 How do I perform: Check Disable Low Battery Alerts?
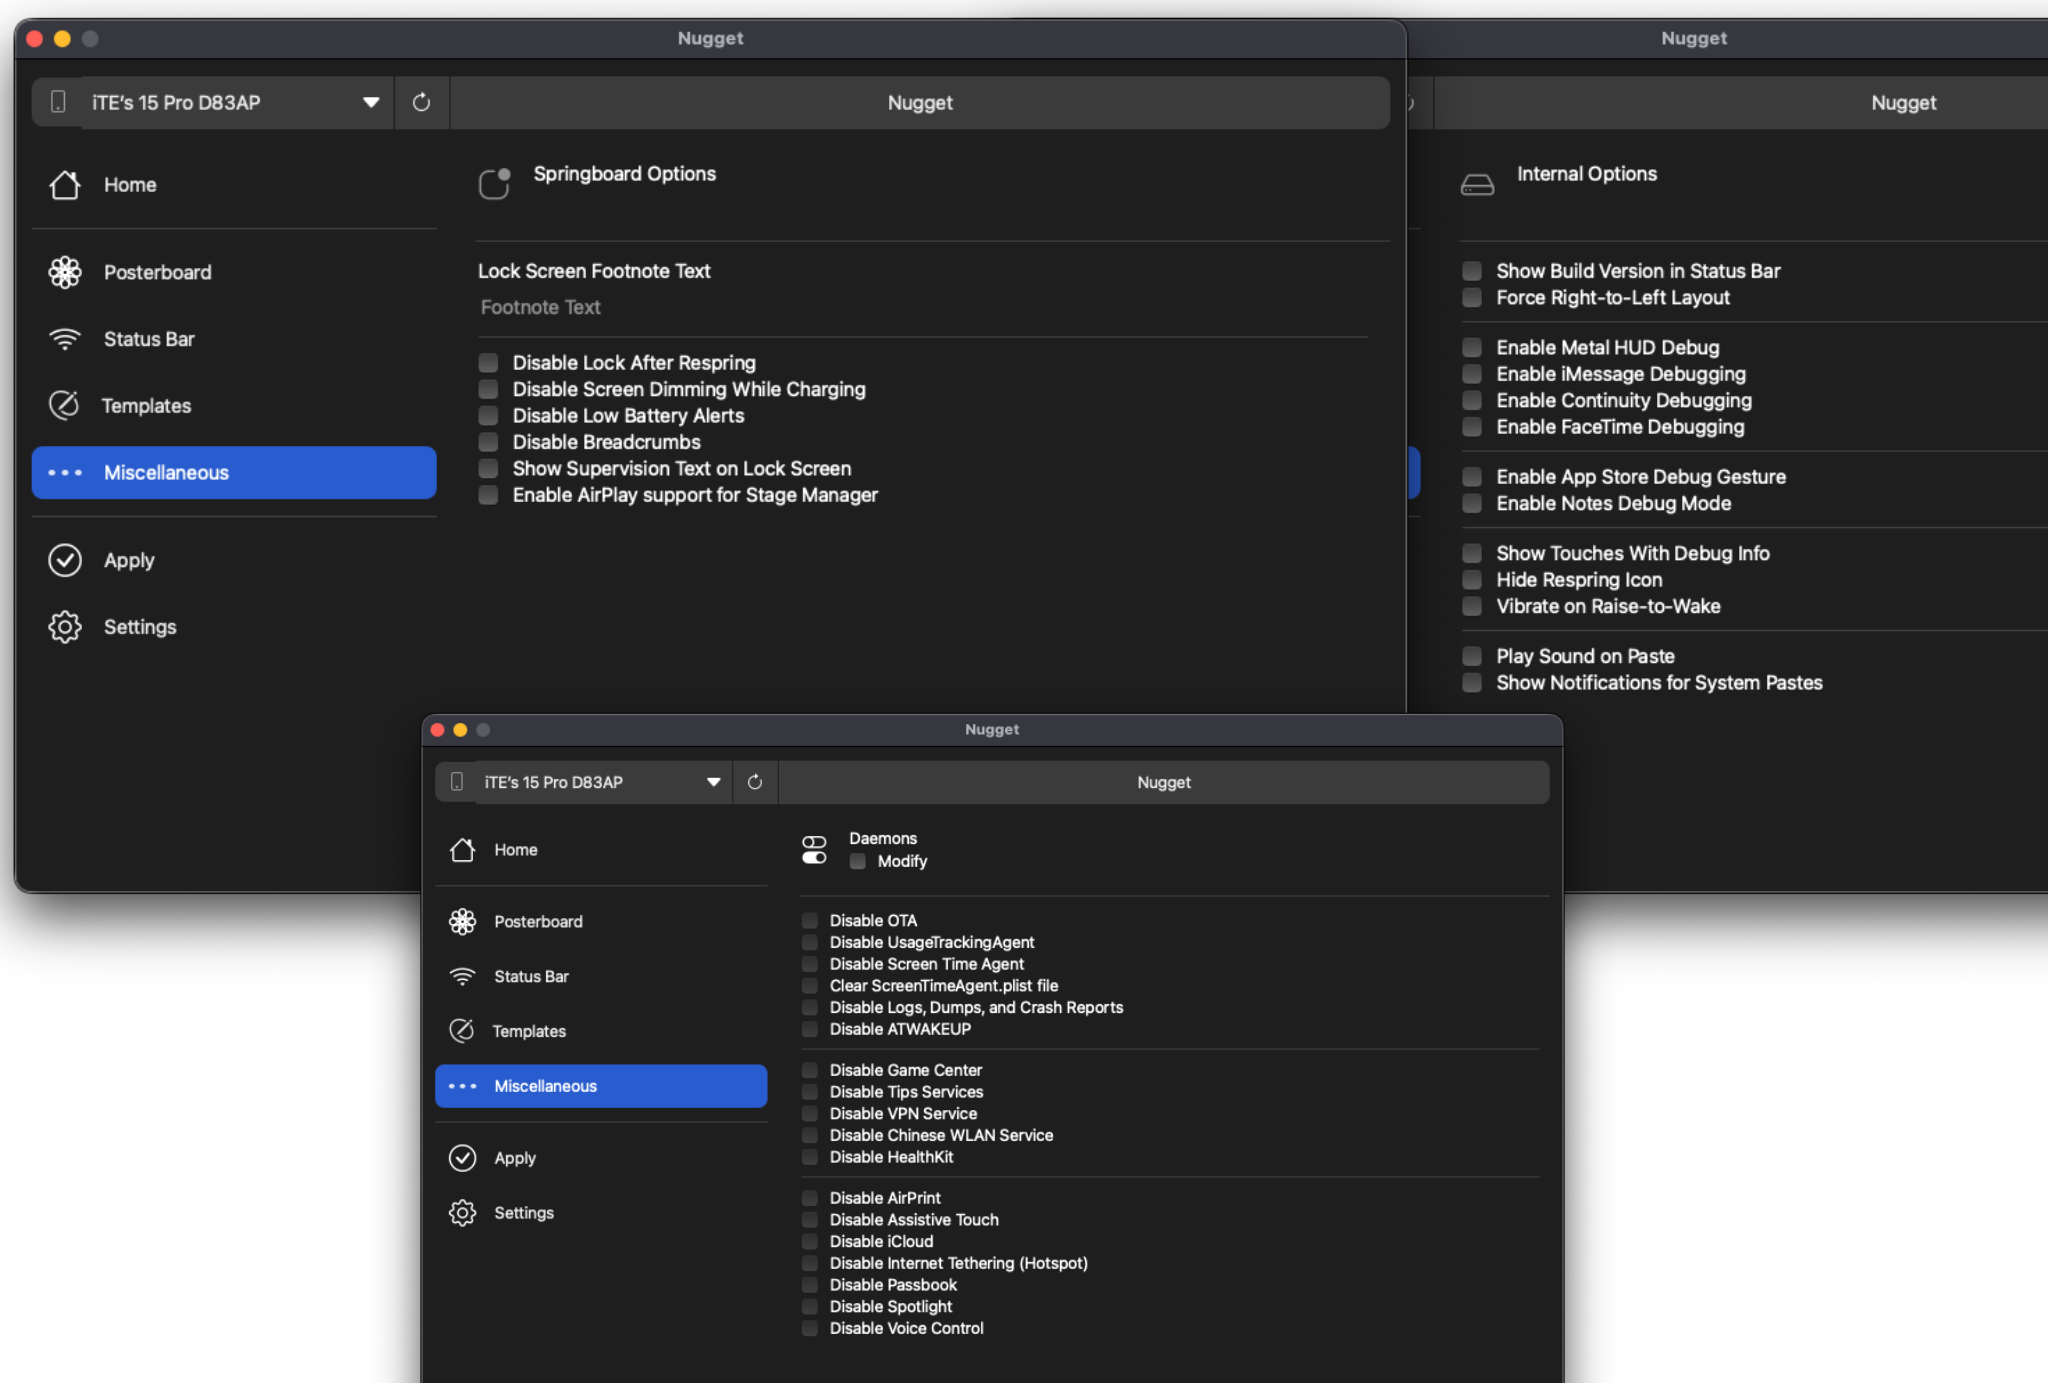[488, 416]
